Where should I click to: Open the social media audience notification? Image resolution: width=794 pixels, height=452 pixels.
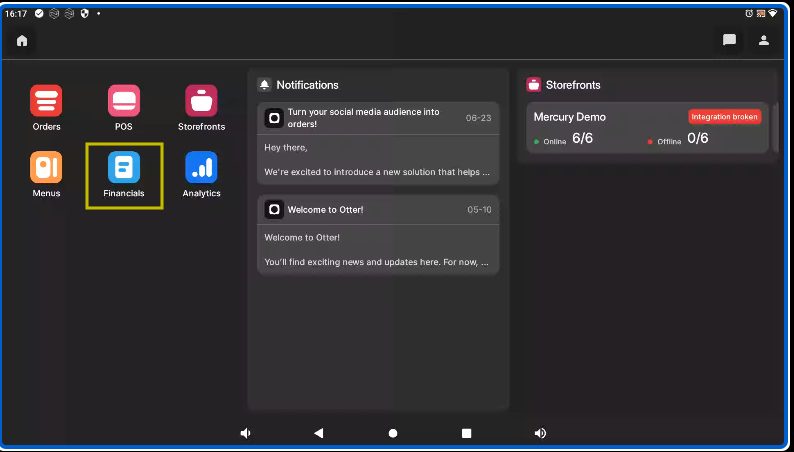pyautogui.click(x=378, y=144)
